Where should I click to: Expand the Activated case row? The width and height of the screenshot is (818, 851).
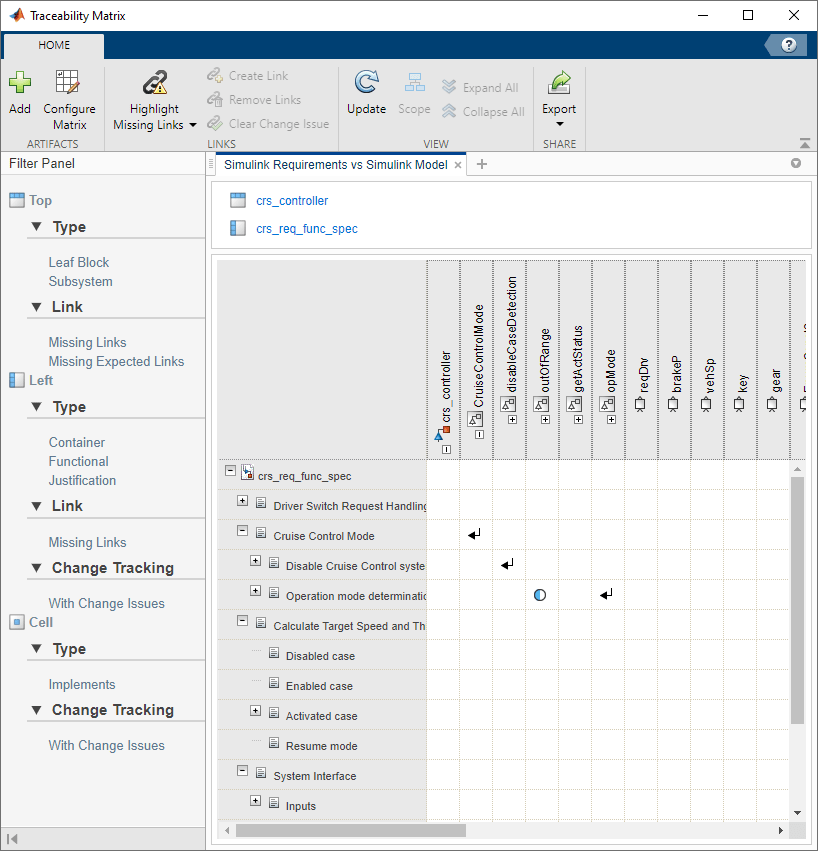pyautogui.click(x=255, y=710)
